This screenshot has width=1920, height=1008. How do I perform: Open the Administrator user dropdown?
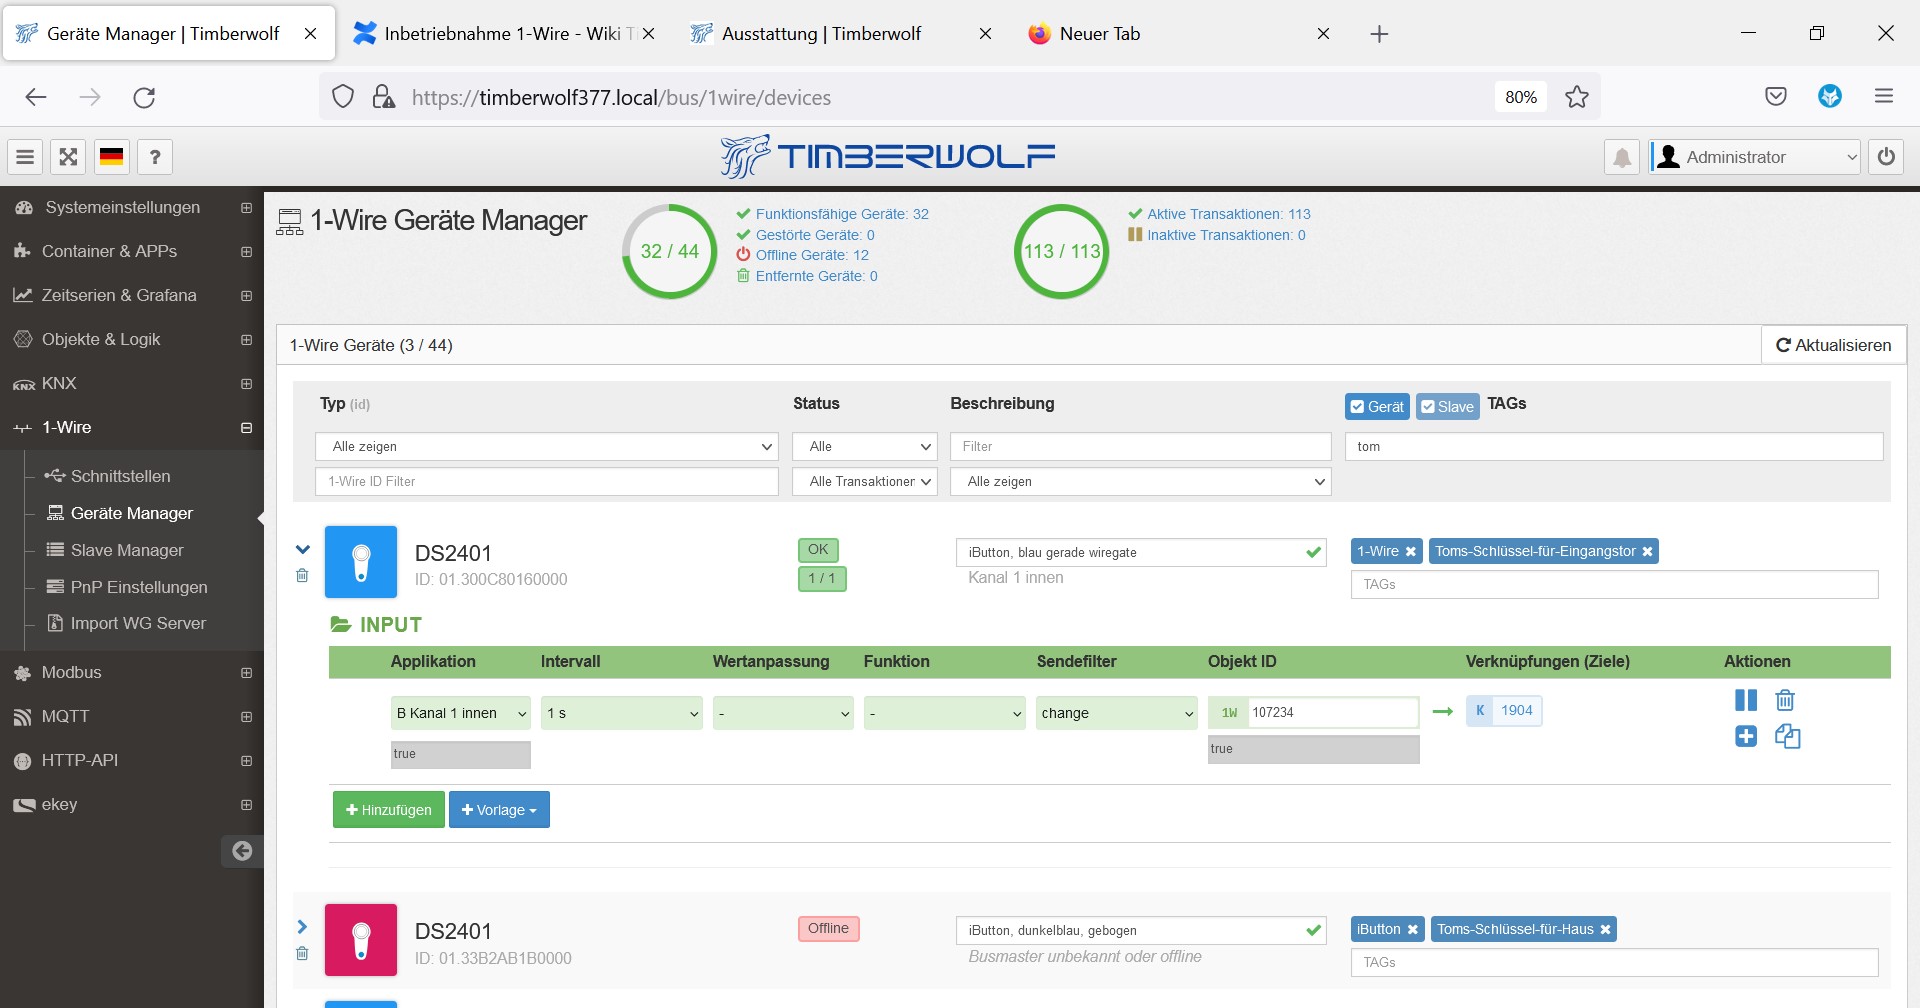(x=1755, y=157)
